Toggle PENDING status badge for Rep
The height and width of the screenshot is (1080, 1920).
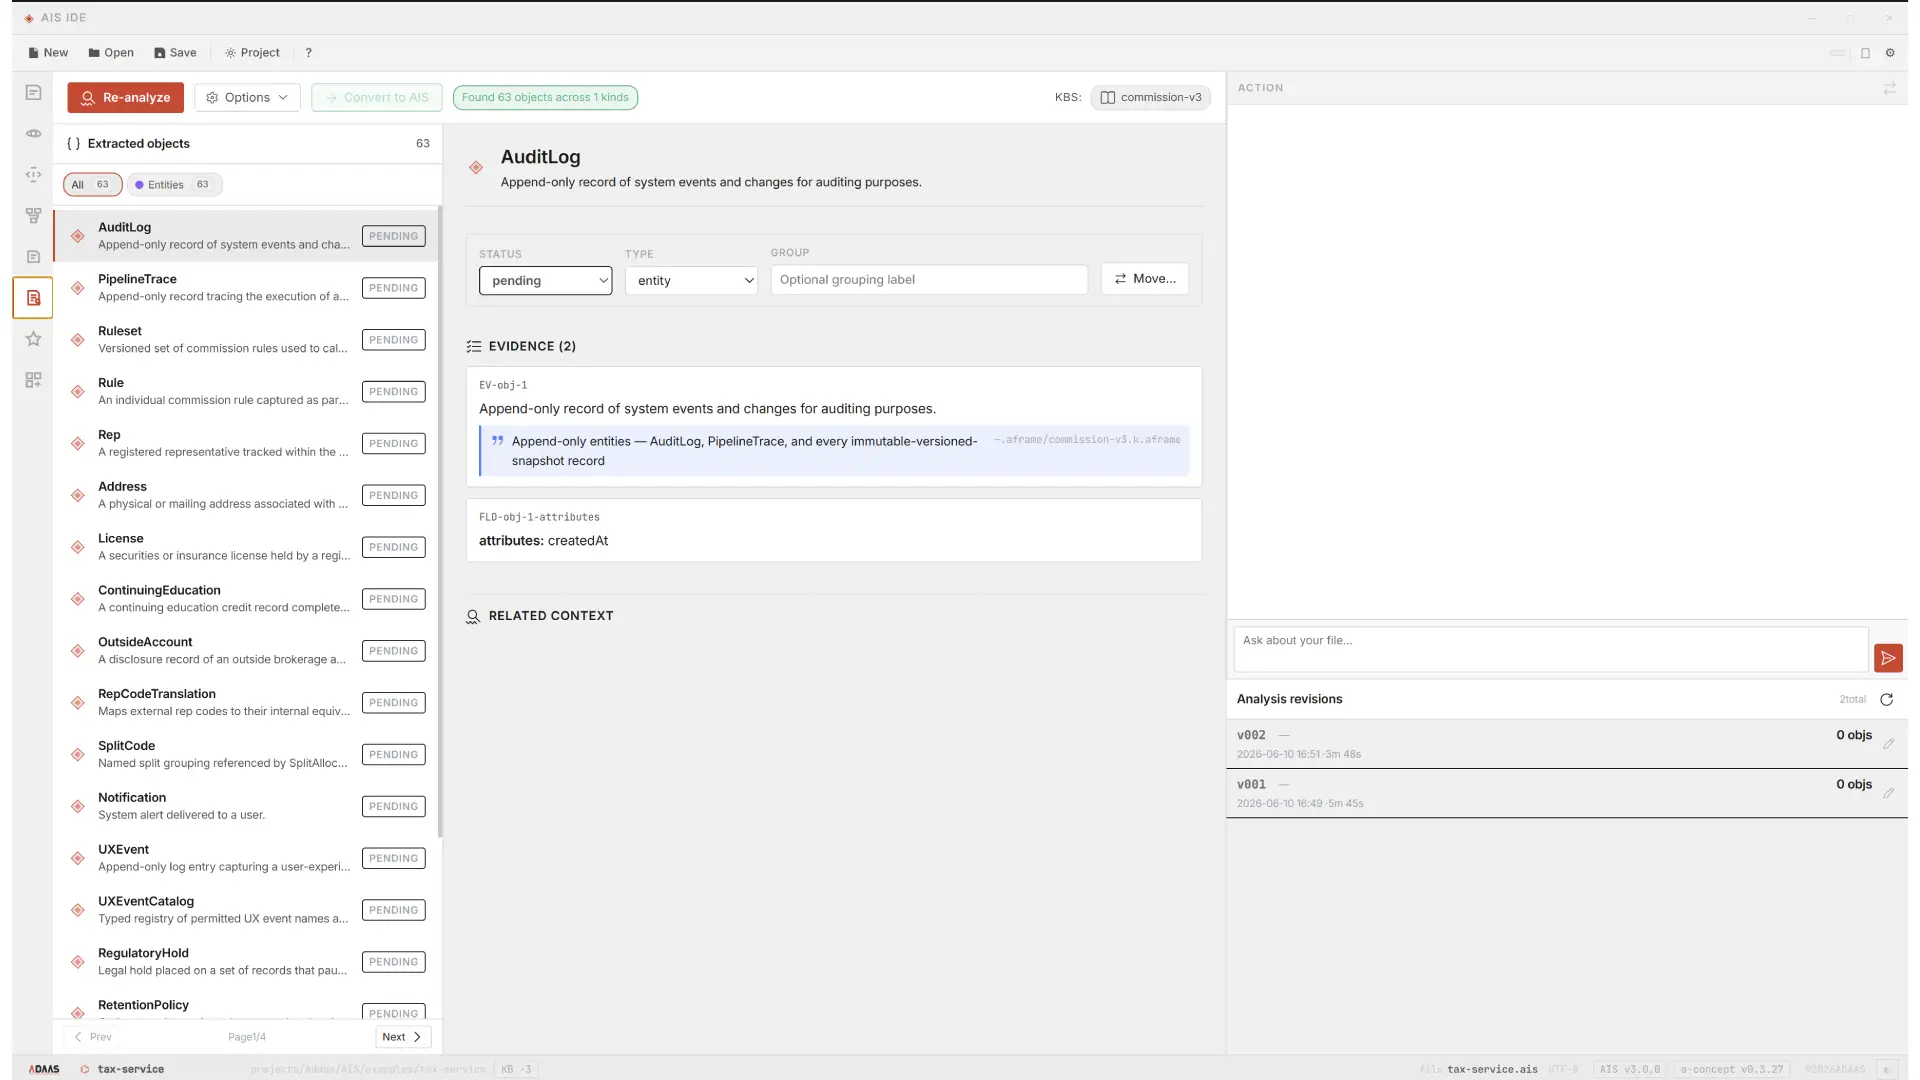coord(393,444)
